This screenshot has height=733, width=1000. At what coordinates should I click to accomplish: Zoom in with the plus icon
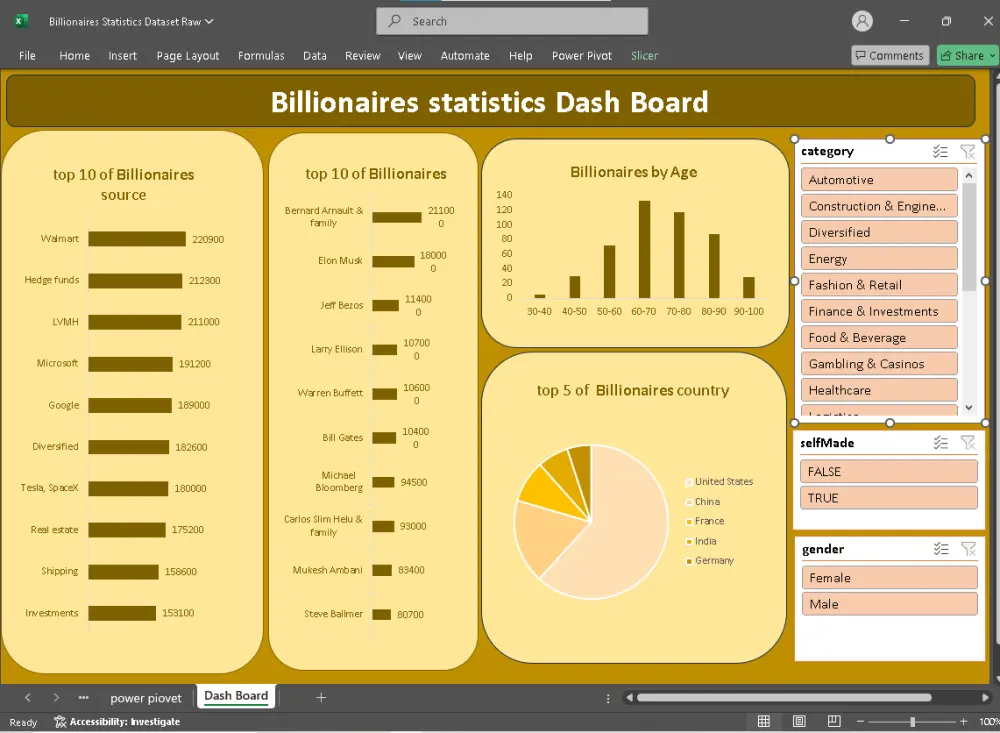coord(963,722)
